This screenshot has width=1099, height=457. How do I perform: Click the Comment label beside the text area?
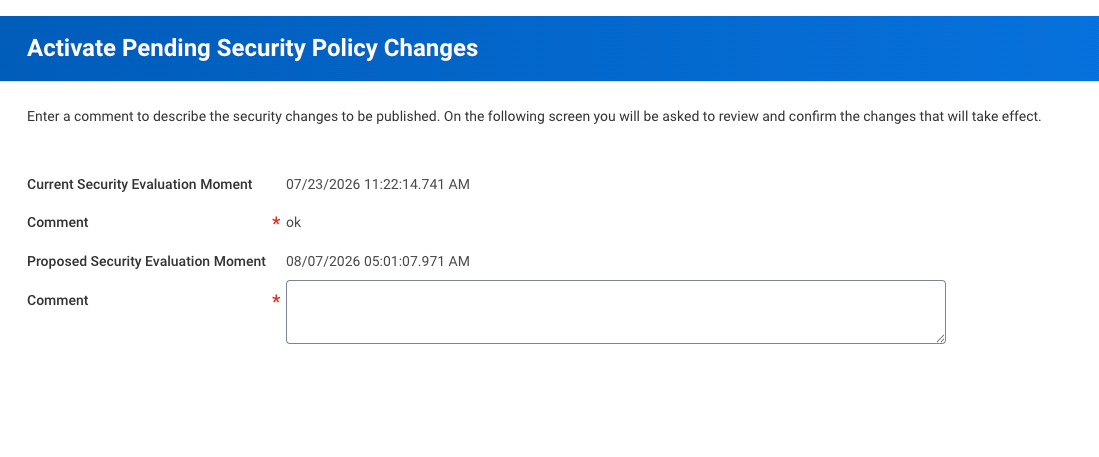[57, 300]
